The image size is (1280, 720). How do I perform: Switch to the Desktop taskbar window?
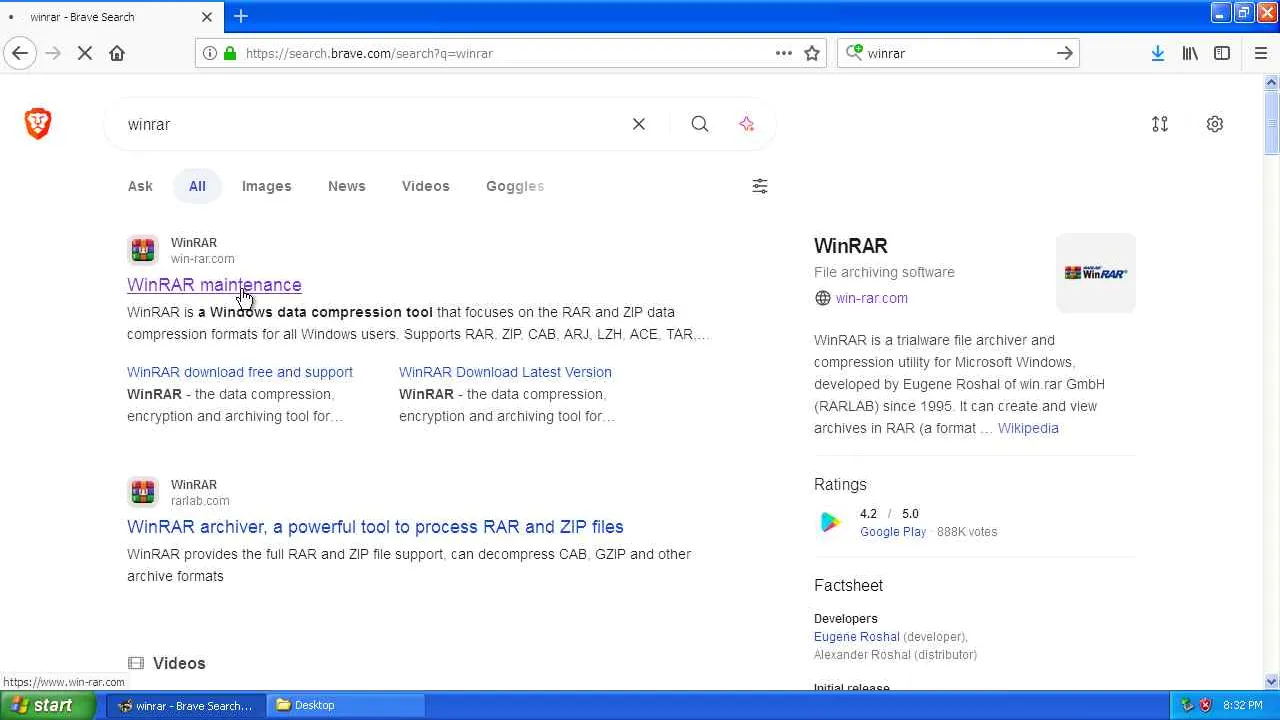(x=346, y=705)
